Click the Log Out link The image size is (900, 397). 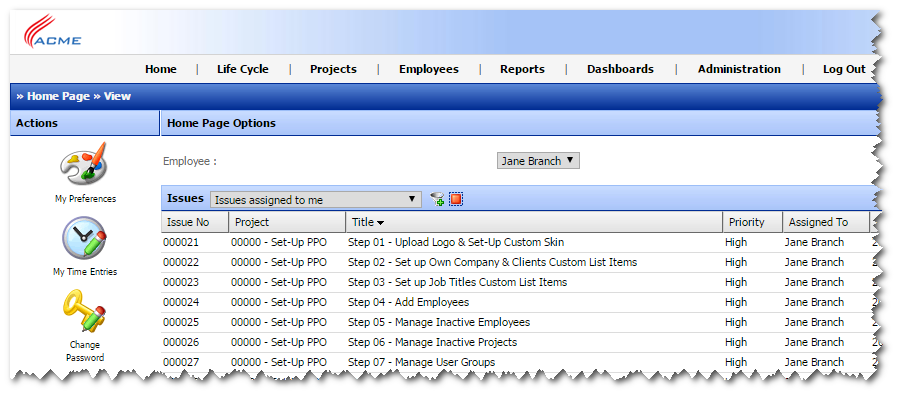844,69
